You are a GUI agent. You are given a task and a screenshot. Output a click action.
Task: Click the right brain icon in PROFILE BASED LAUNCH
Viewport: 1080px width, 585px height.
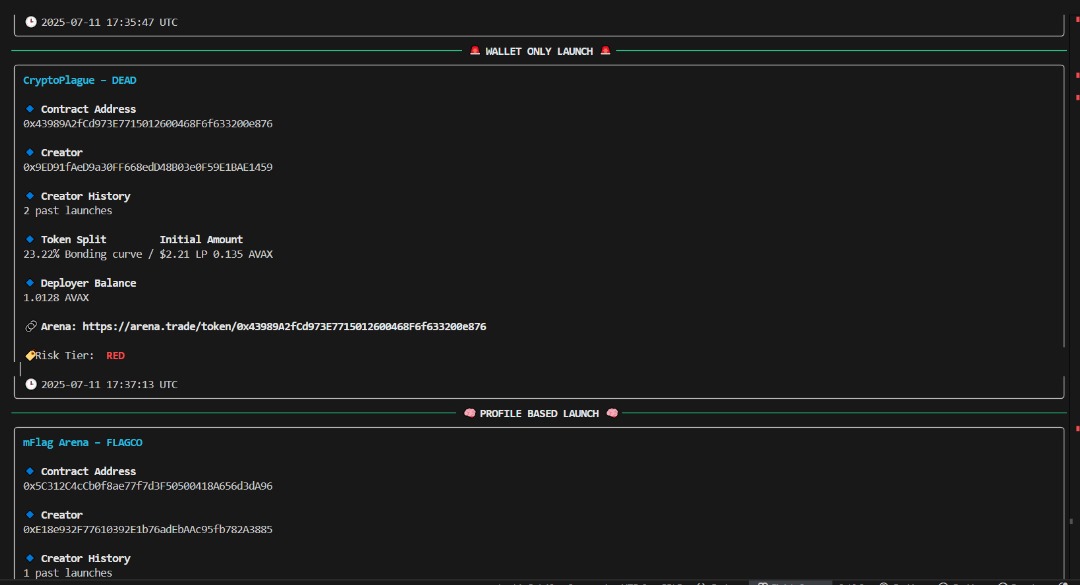612,413
